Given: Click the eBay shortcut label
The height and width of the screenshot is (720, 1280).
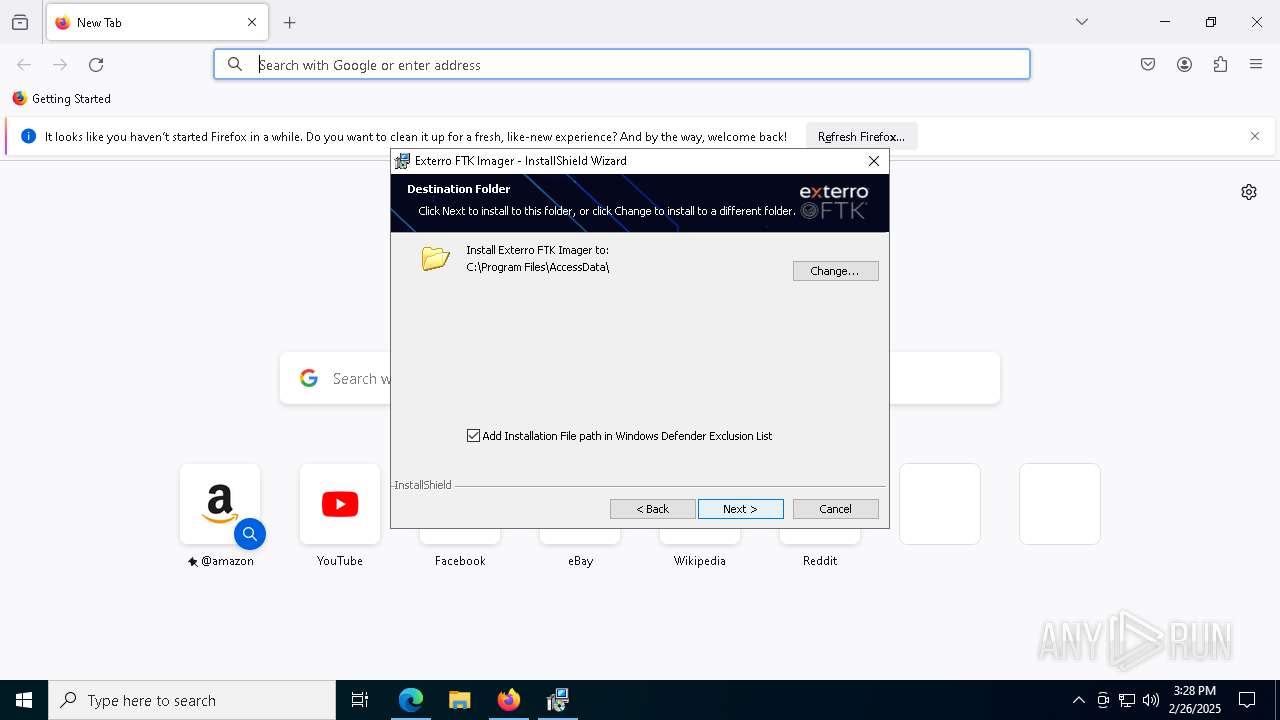Looking at the screenshot, I should coord(581,561).
